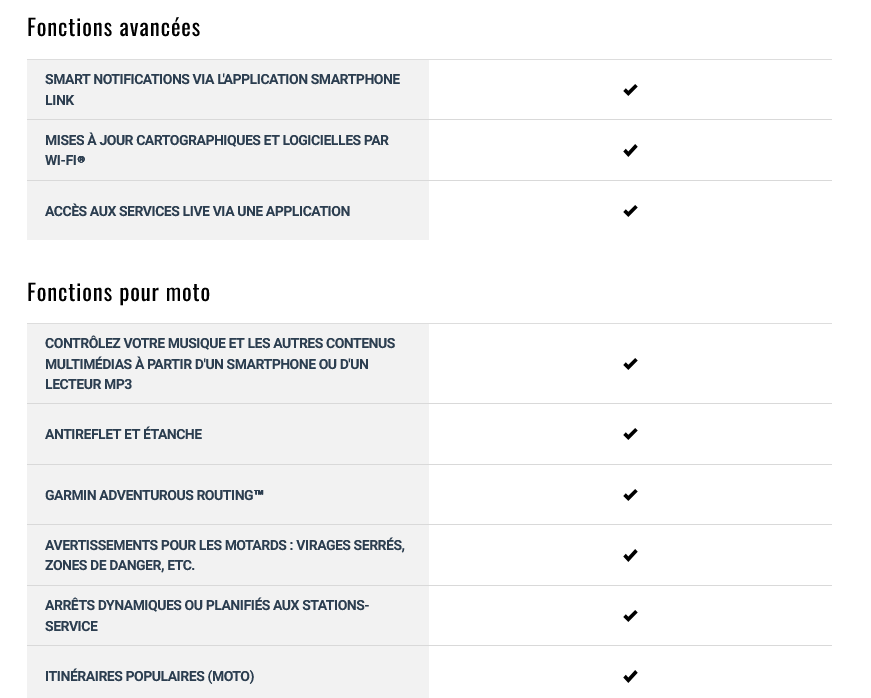Click checkmark for motorcyclist warnings row
This screenshot has height=698, width=871.
(630, 555)
